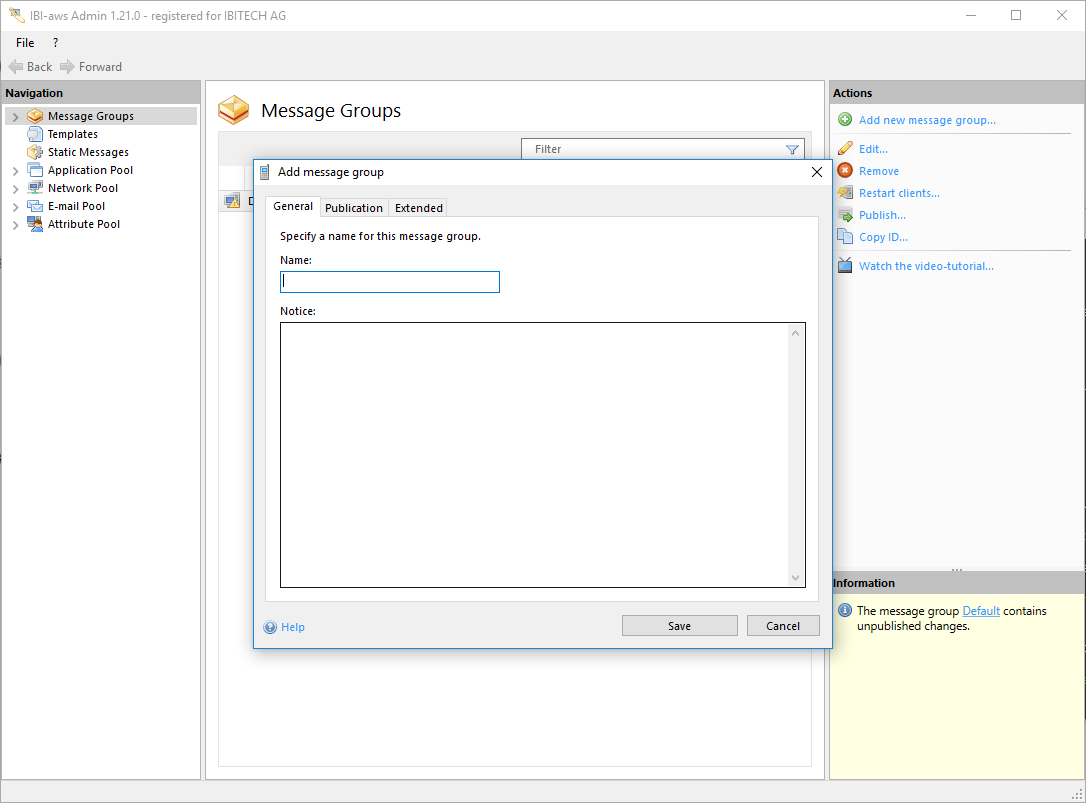Select Static Messages in navigation tree
Viewport: 1086px width, 803px height.
click(x=88, y=152)
